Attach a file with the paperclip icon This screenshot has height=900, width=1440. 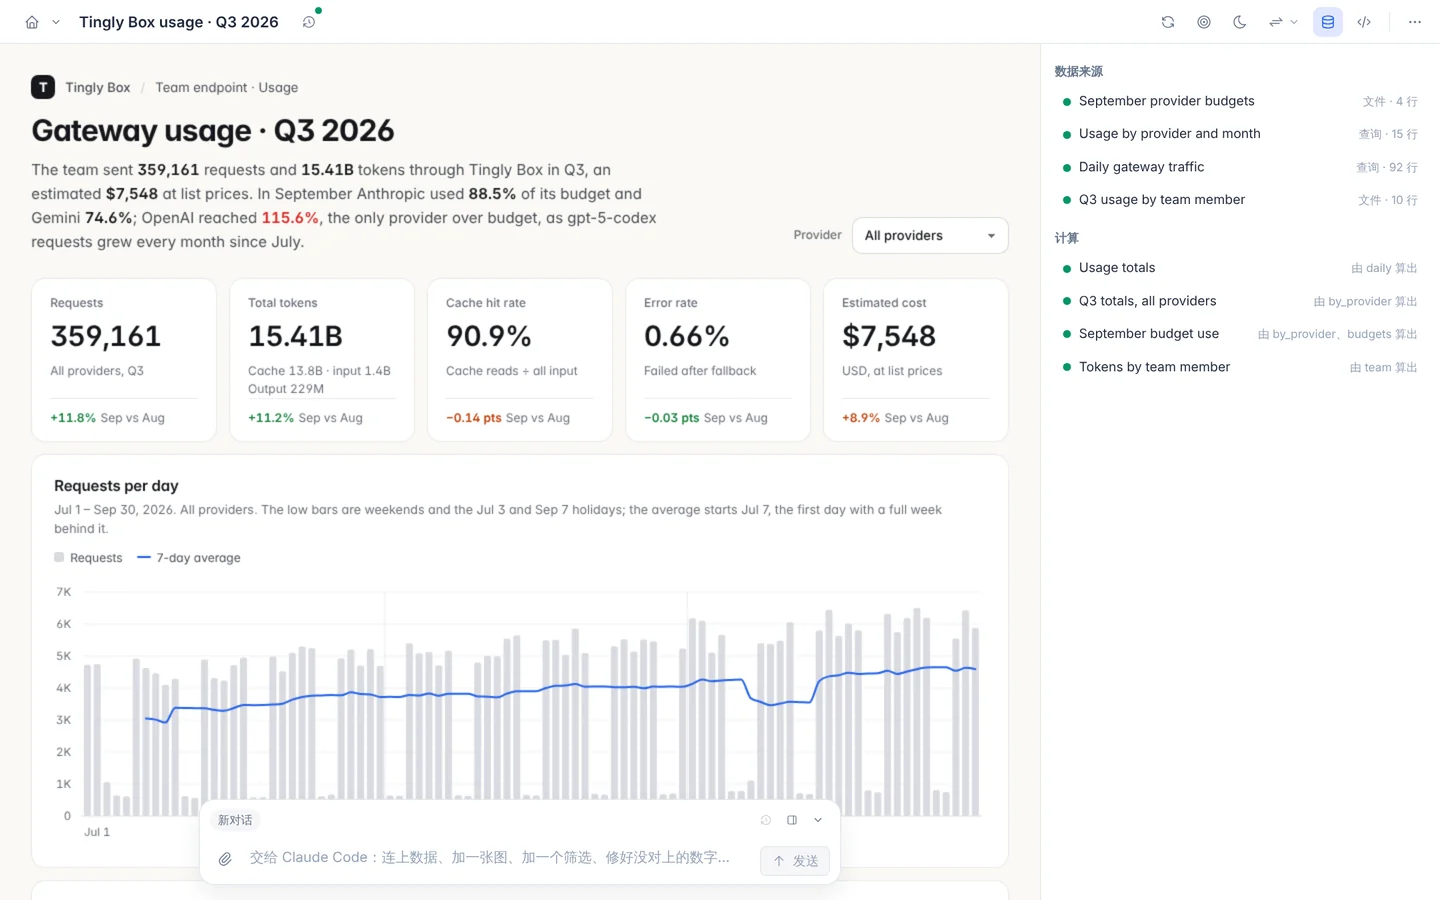point(226,859)
